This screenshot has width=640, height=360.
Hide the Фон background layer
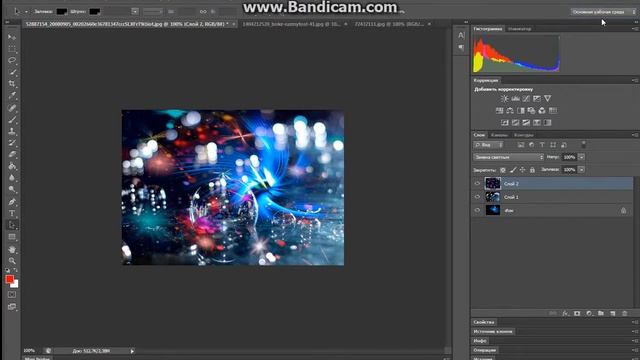pyautogui.click(x=477, y=210)
